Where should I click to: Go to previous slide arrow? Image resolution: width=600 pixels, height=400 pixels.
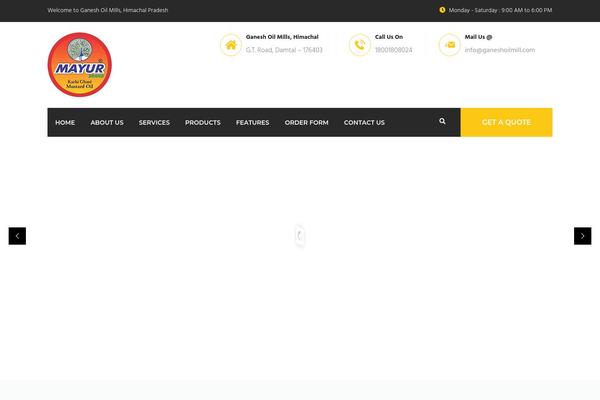tap(17, 236)
